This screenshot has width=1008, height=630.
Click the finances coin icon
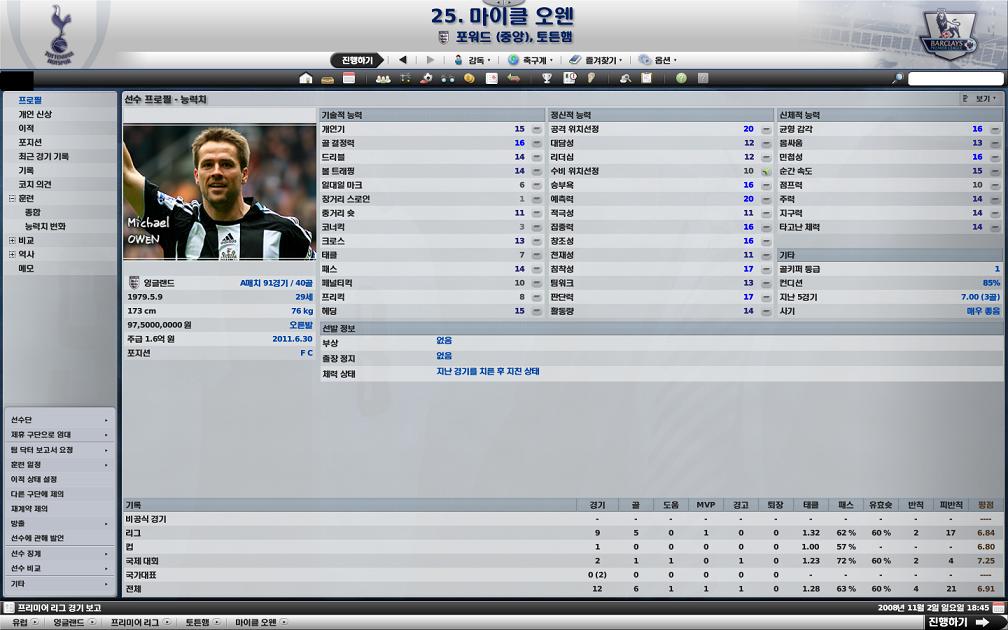pyautogui.click(x=469, y=78)
